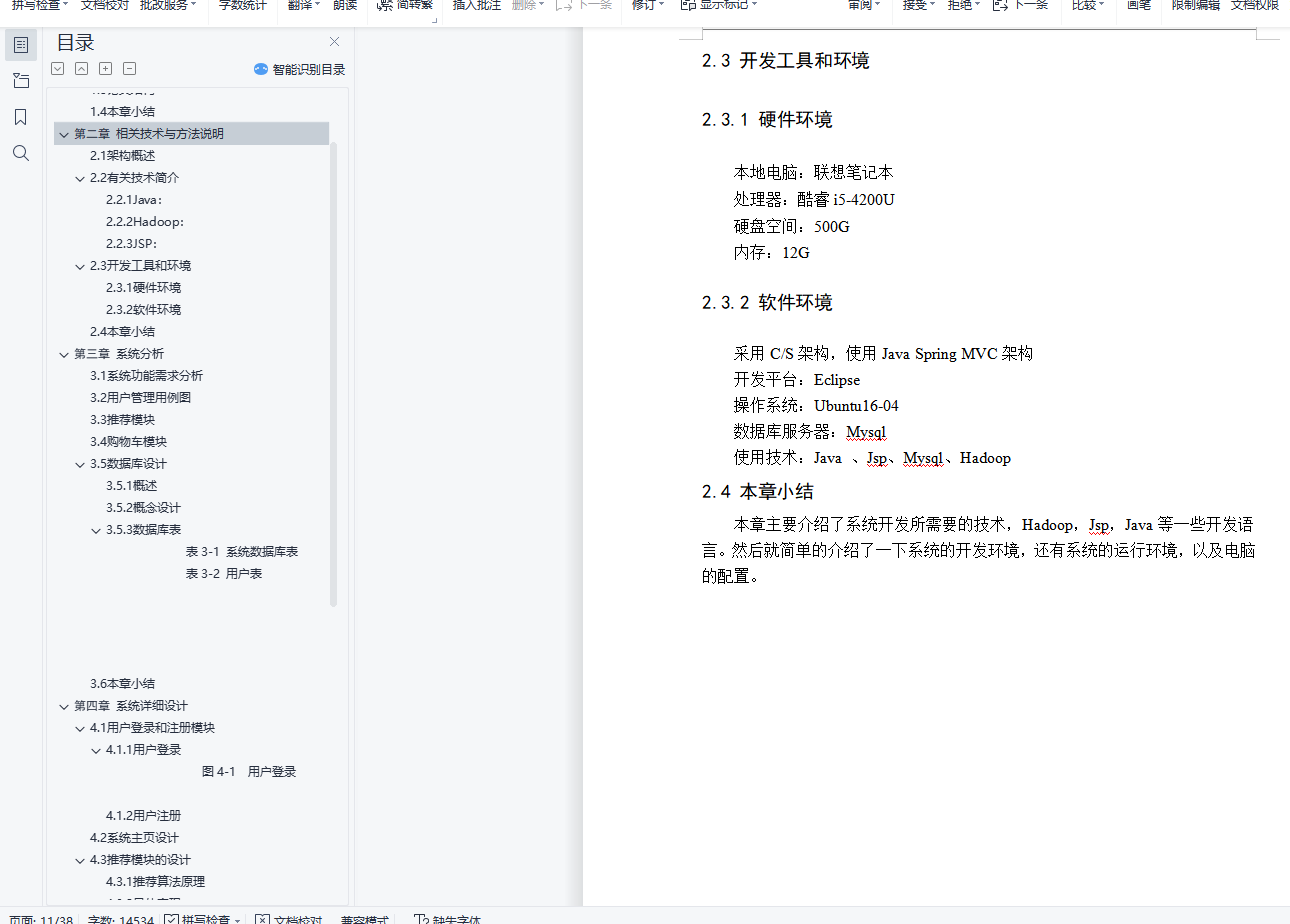The height and width of the screenshot is (924, 1290).
Task: Collapse the 2.2有关技术简介 tree arrow
Action: click(80, 178)
